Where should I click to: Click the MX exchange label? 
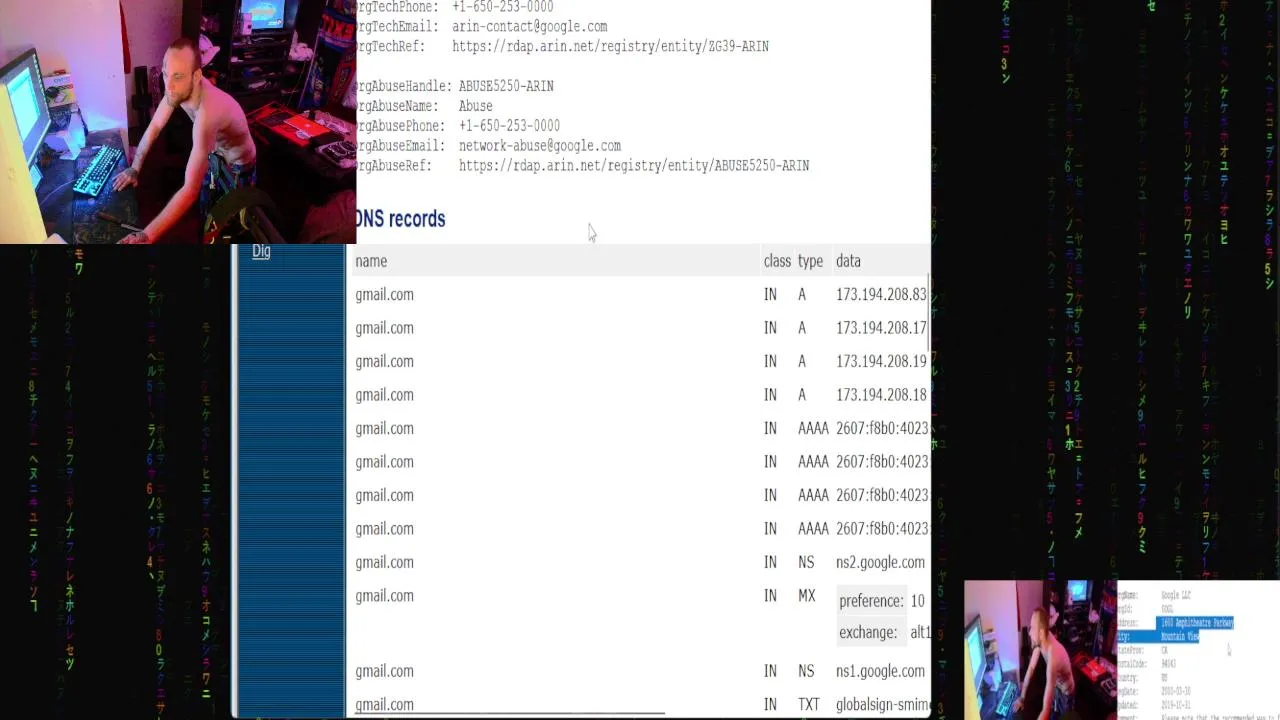click(868, 632)
